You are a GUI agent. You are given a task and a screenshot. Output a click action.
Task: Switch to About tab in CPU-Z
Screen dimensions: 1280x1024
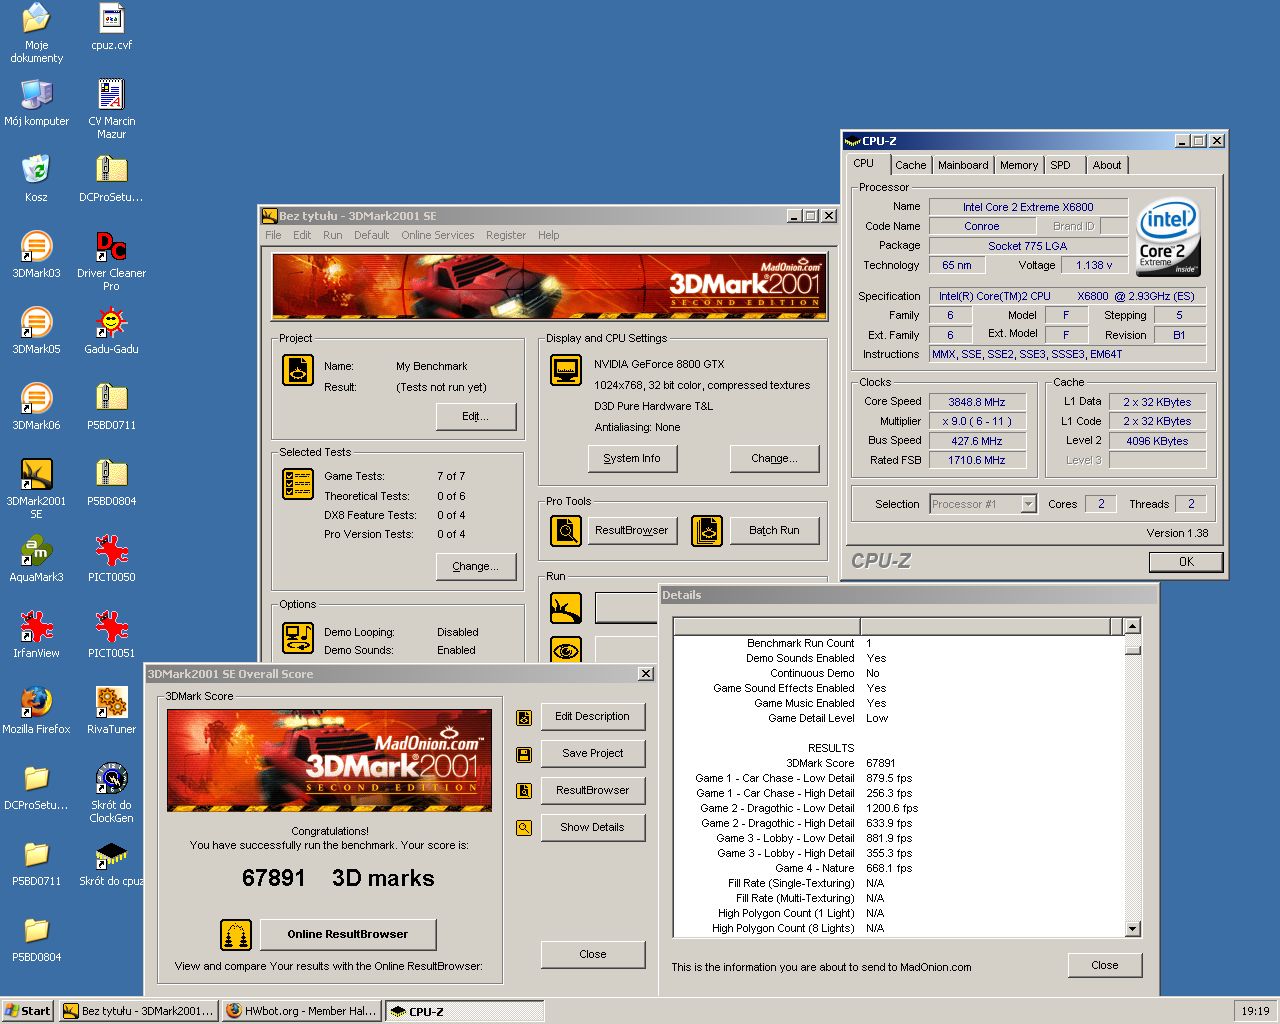click(1106, 165)
